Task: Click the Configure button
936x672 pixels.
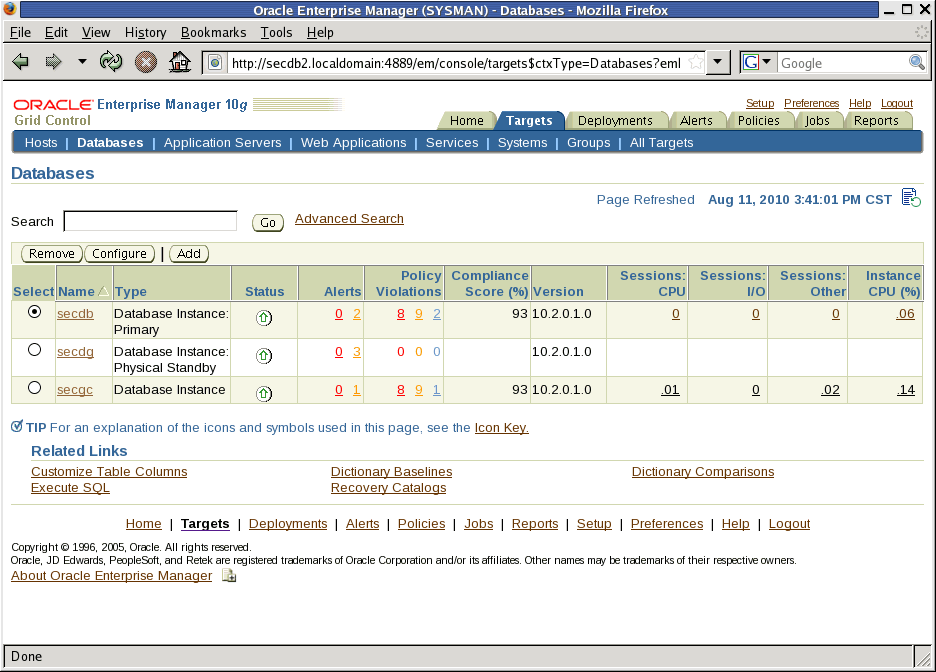Action: tap(119, 254)
